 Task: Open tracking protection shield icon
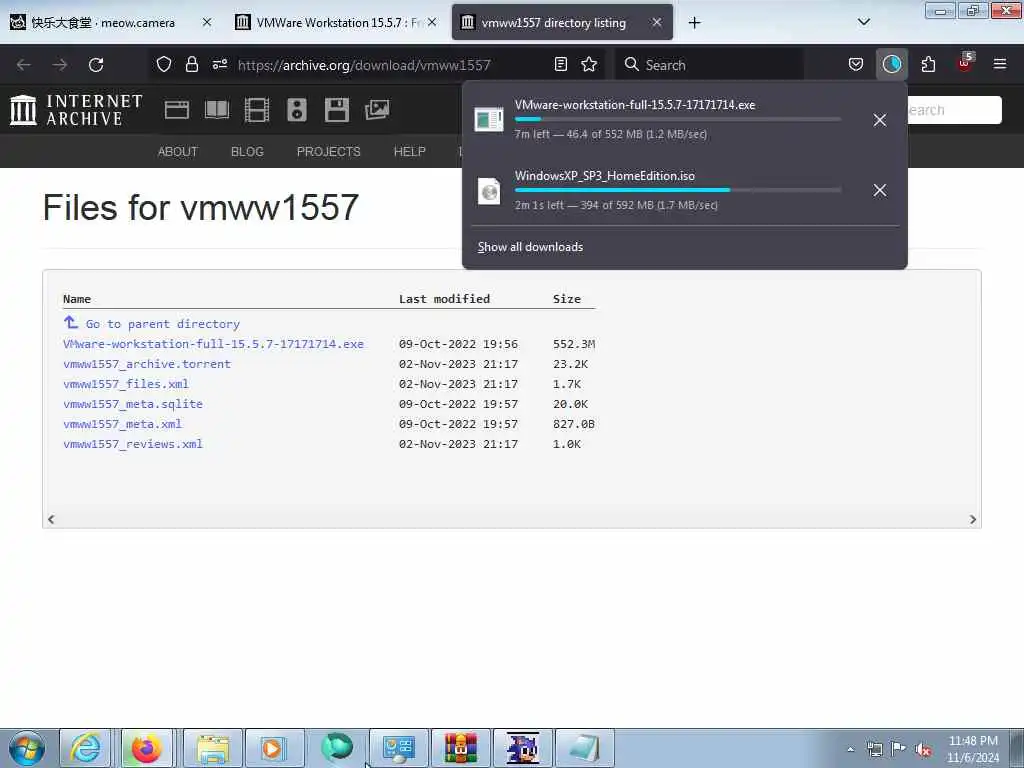click(164, 64)
